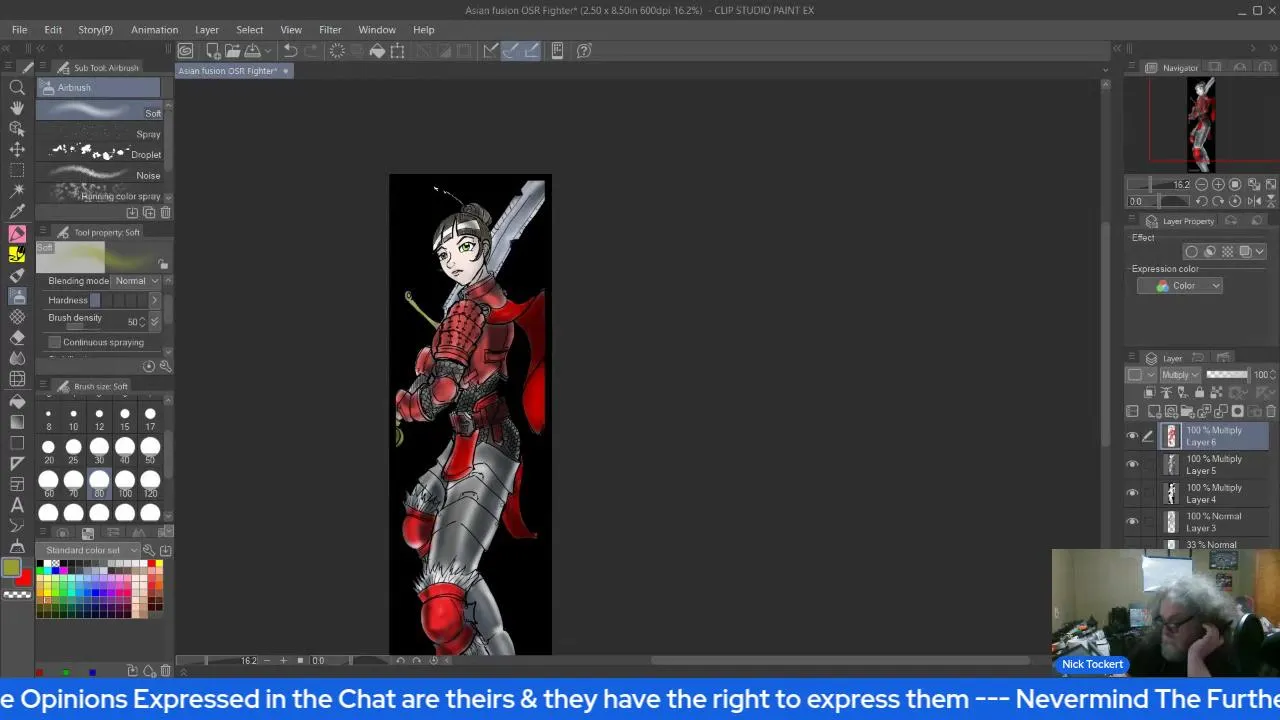
Task: Select the Airbrush tool in the toolbar
Action: (x=17, y=296)
